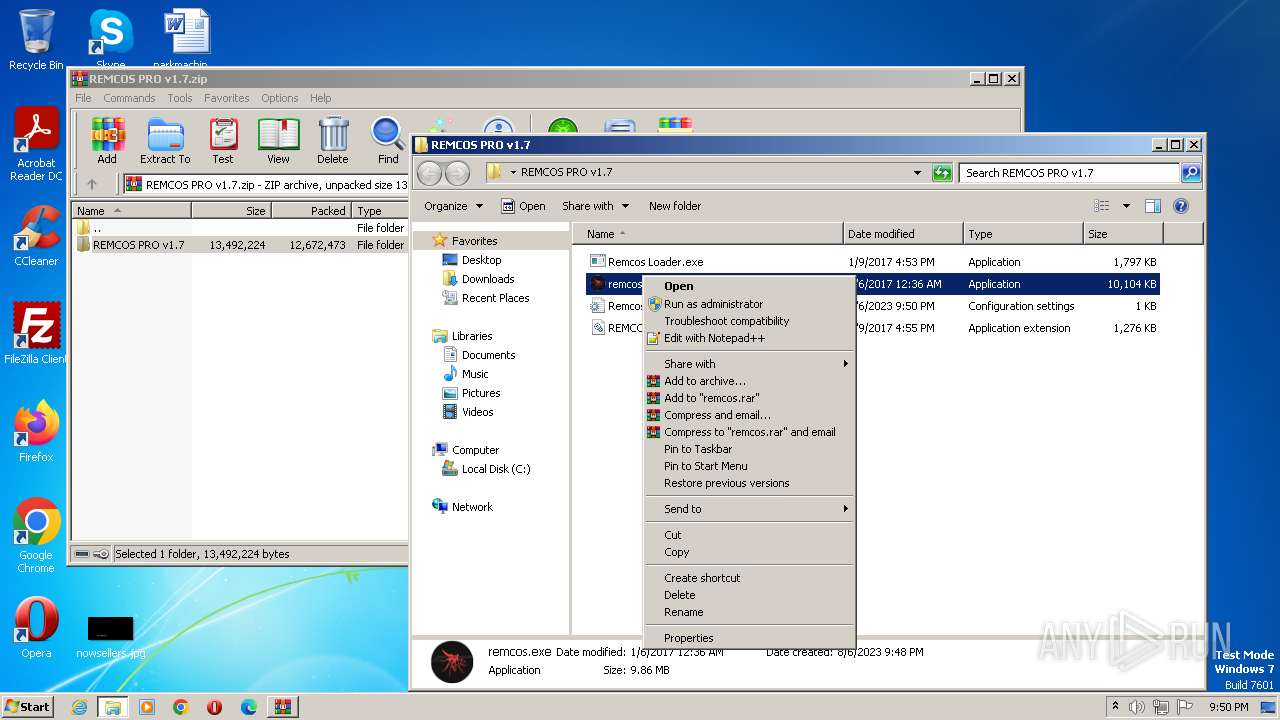Choose Restore previous versions
The height and width of the screenshot is (720, 1280).
748,483
